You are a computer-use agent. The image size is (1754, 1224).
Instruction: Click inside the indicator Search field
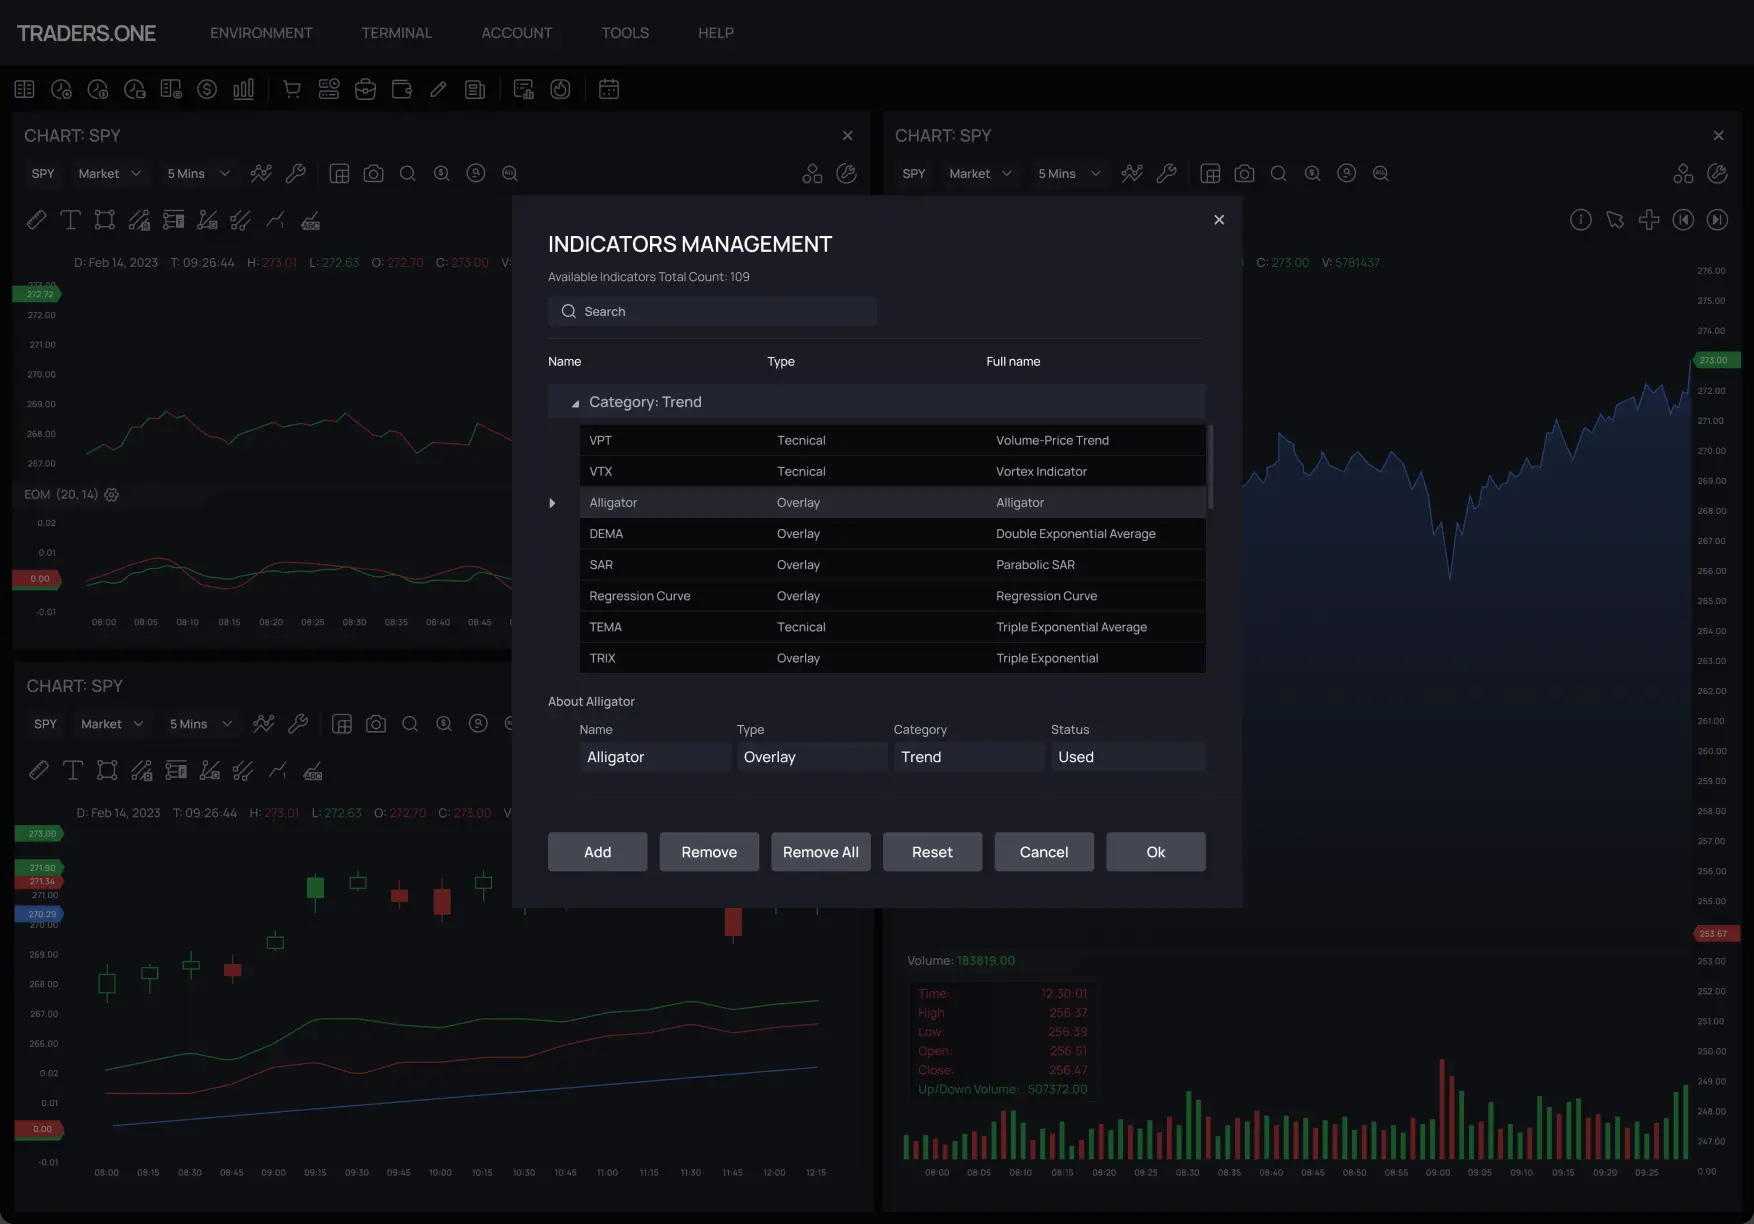pos(711,311)
